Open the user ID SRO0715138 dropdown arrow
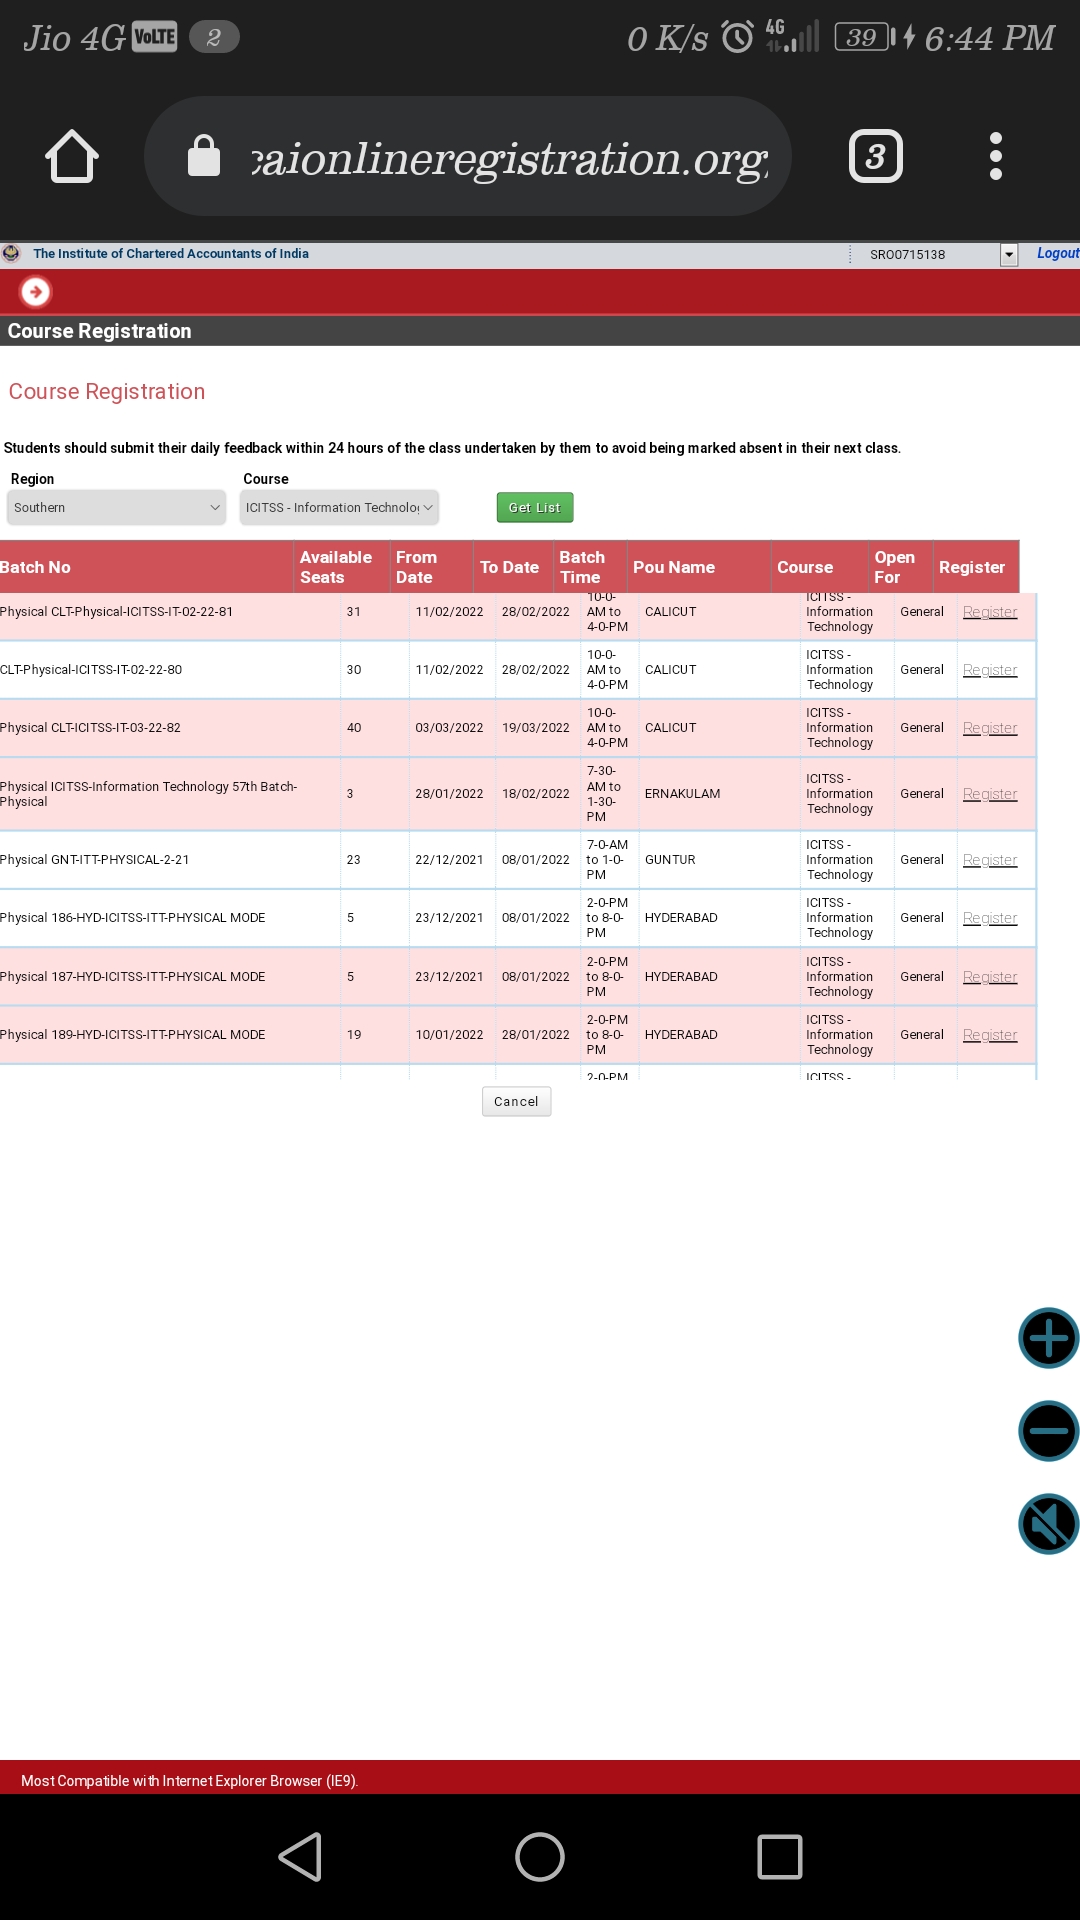 pos(1009,255)
